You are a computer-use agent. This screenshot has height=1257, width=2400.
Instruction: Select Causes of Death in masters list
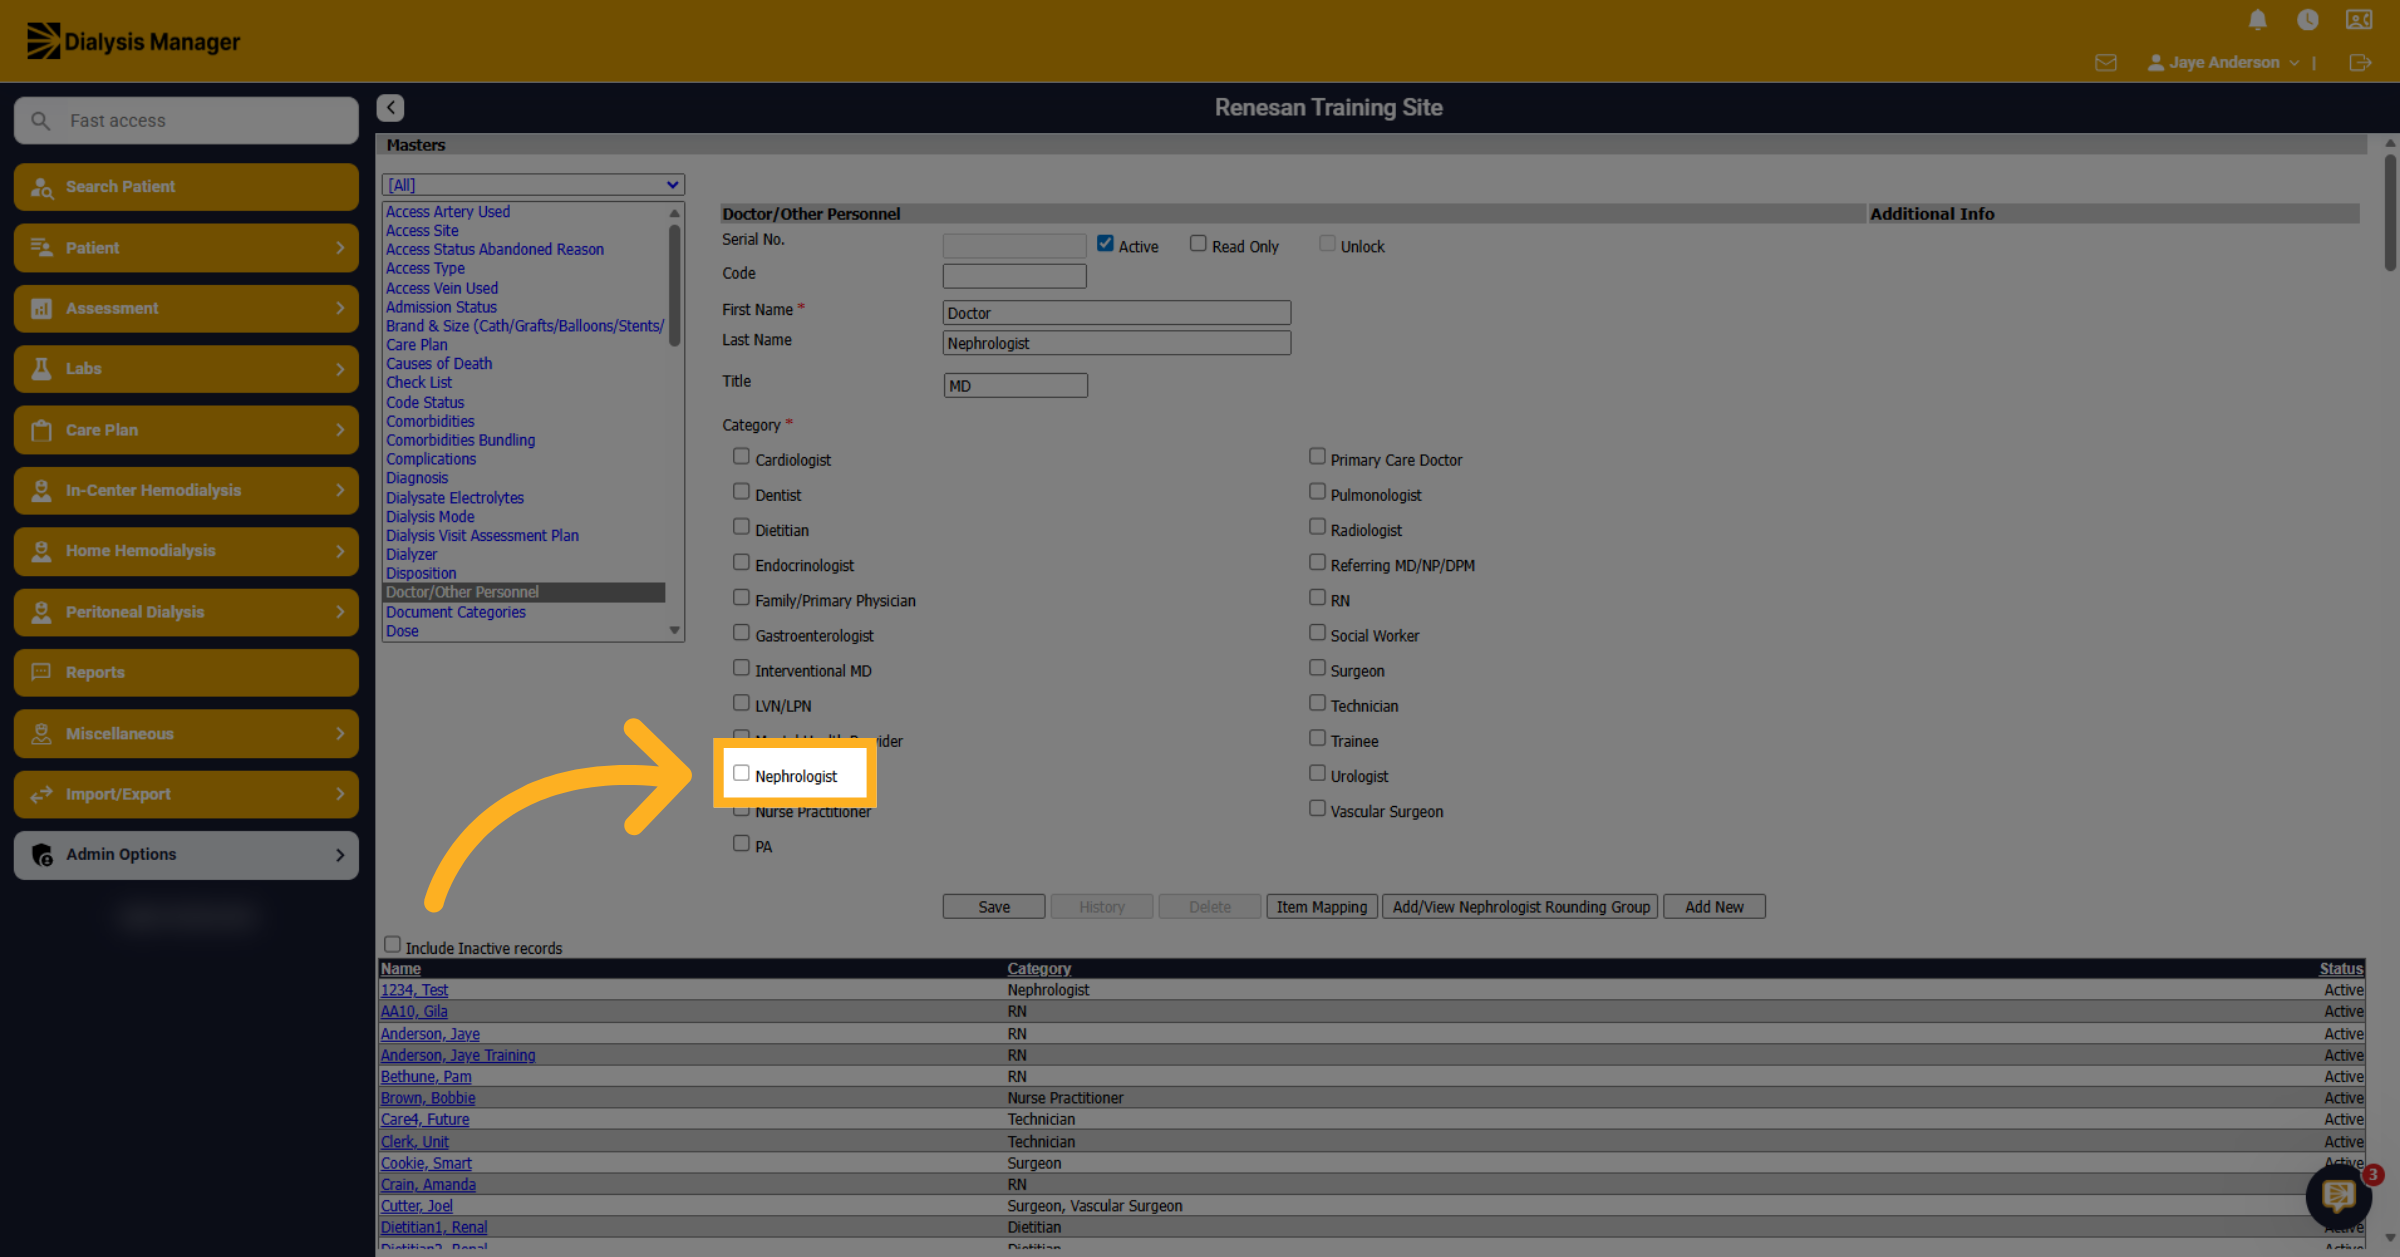(x=439, y=364)
